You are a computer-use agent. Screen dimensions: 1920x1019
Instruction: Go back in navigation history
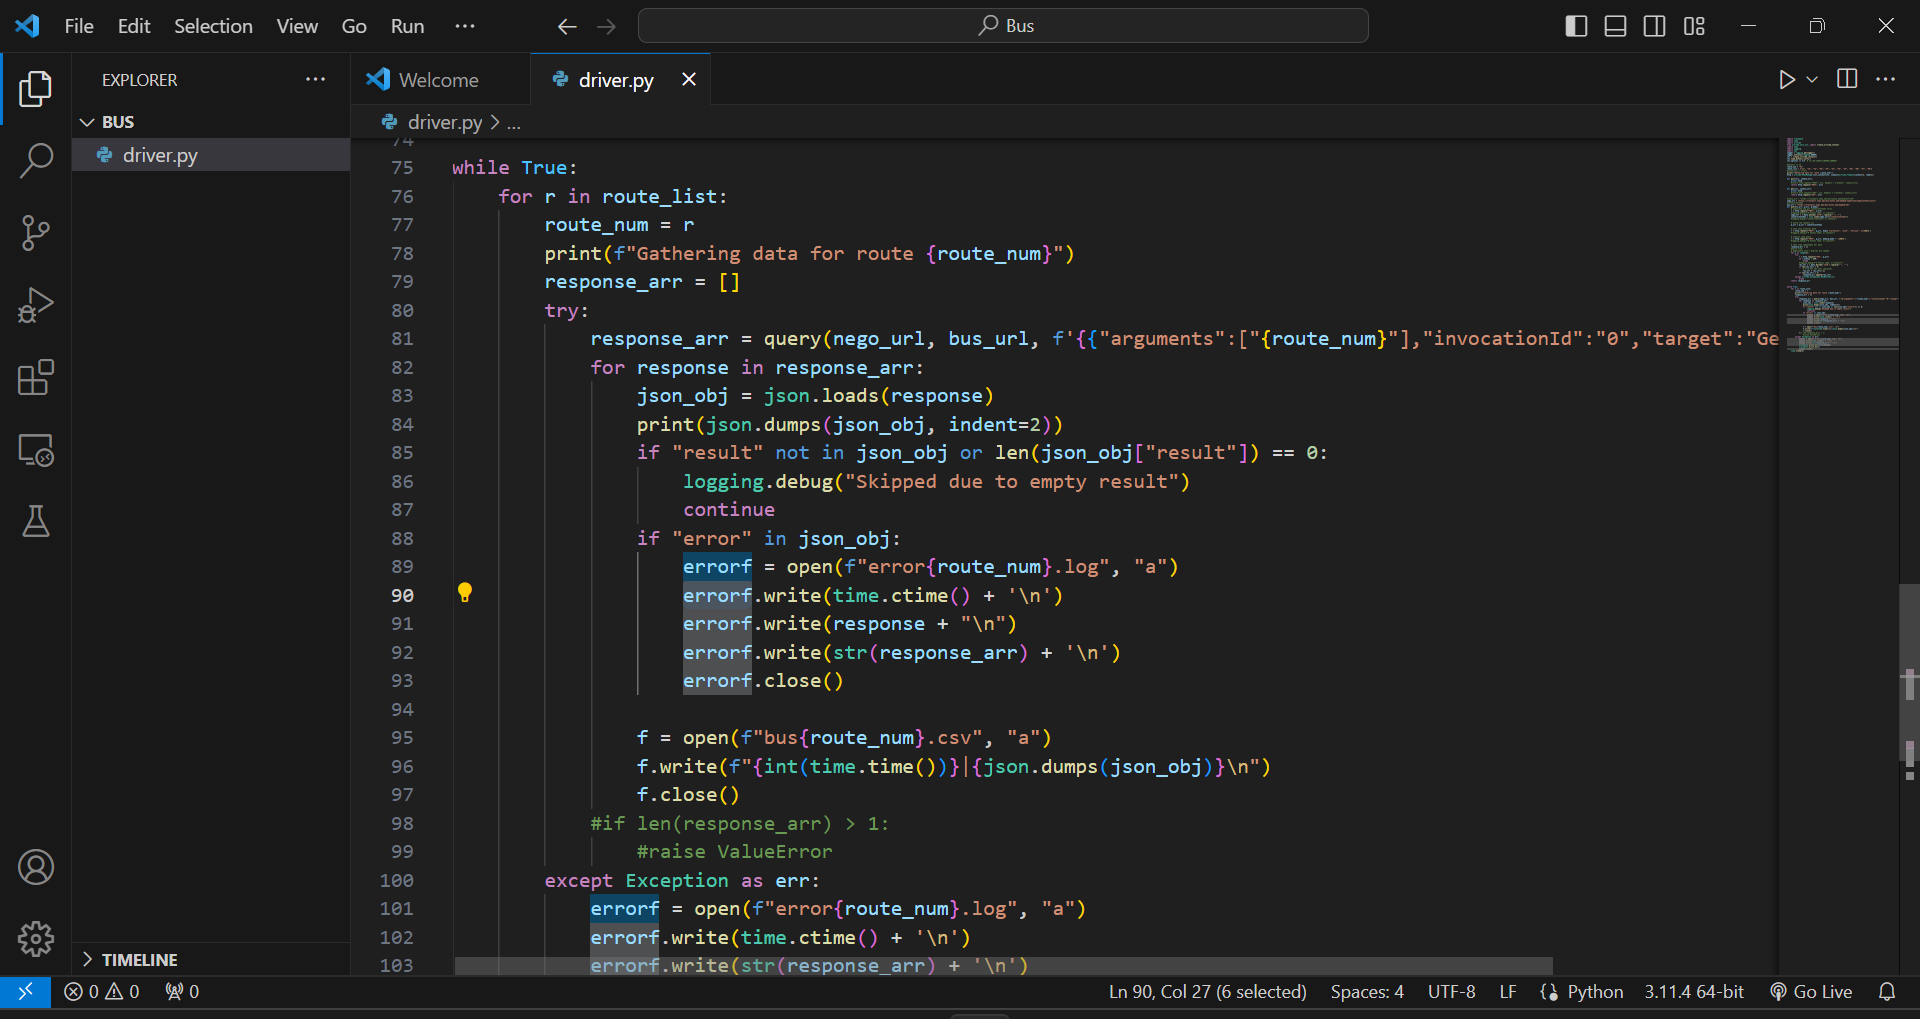567,26
